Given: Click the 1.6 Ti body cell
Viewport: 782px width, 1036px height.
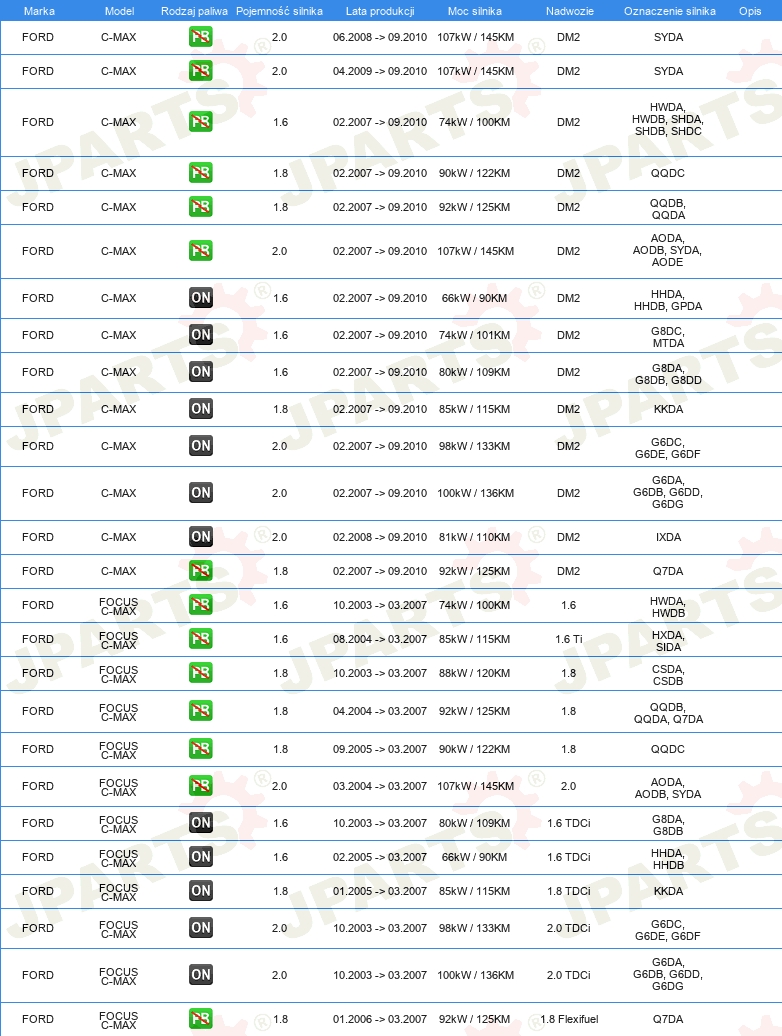Looking at the screenshot, I should click(x=569, y=639).
